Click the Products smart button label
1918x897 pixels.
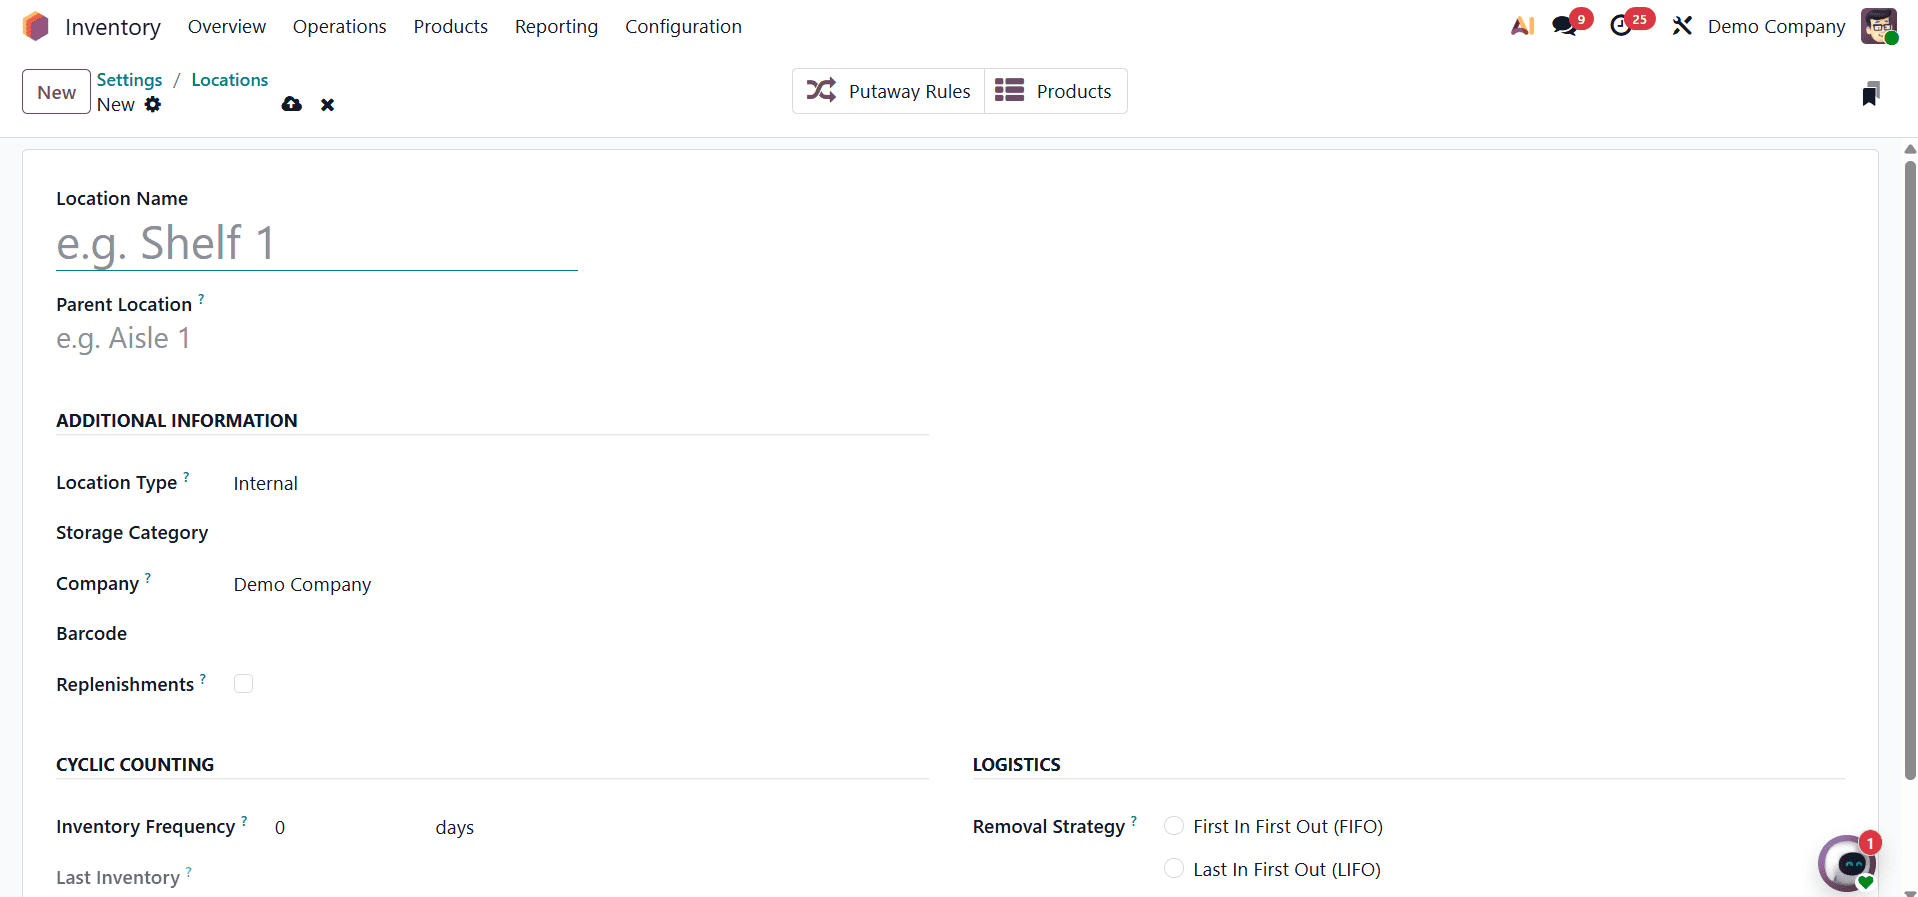pos(1074,91)
